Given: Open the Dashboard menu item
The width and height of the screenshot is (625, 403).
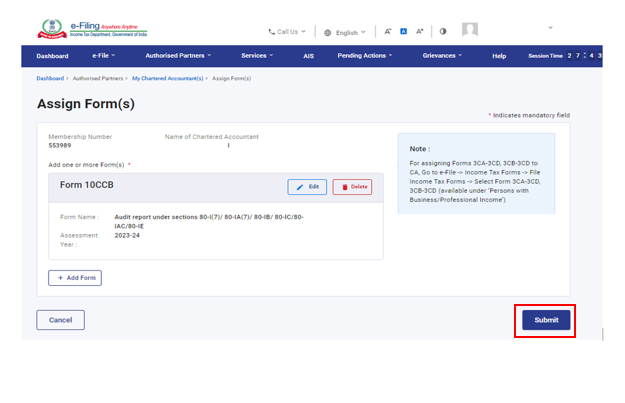Looking at the screenshot, I should [52, 56].
